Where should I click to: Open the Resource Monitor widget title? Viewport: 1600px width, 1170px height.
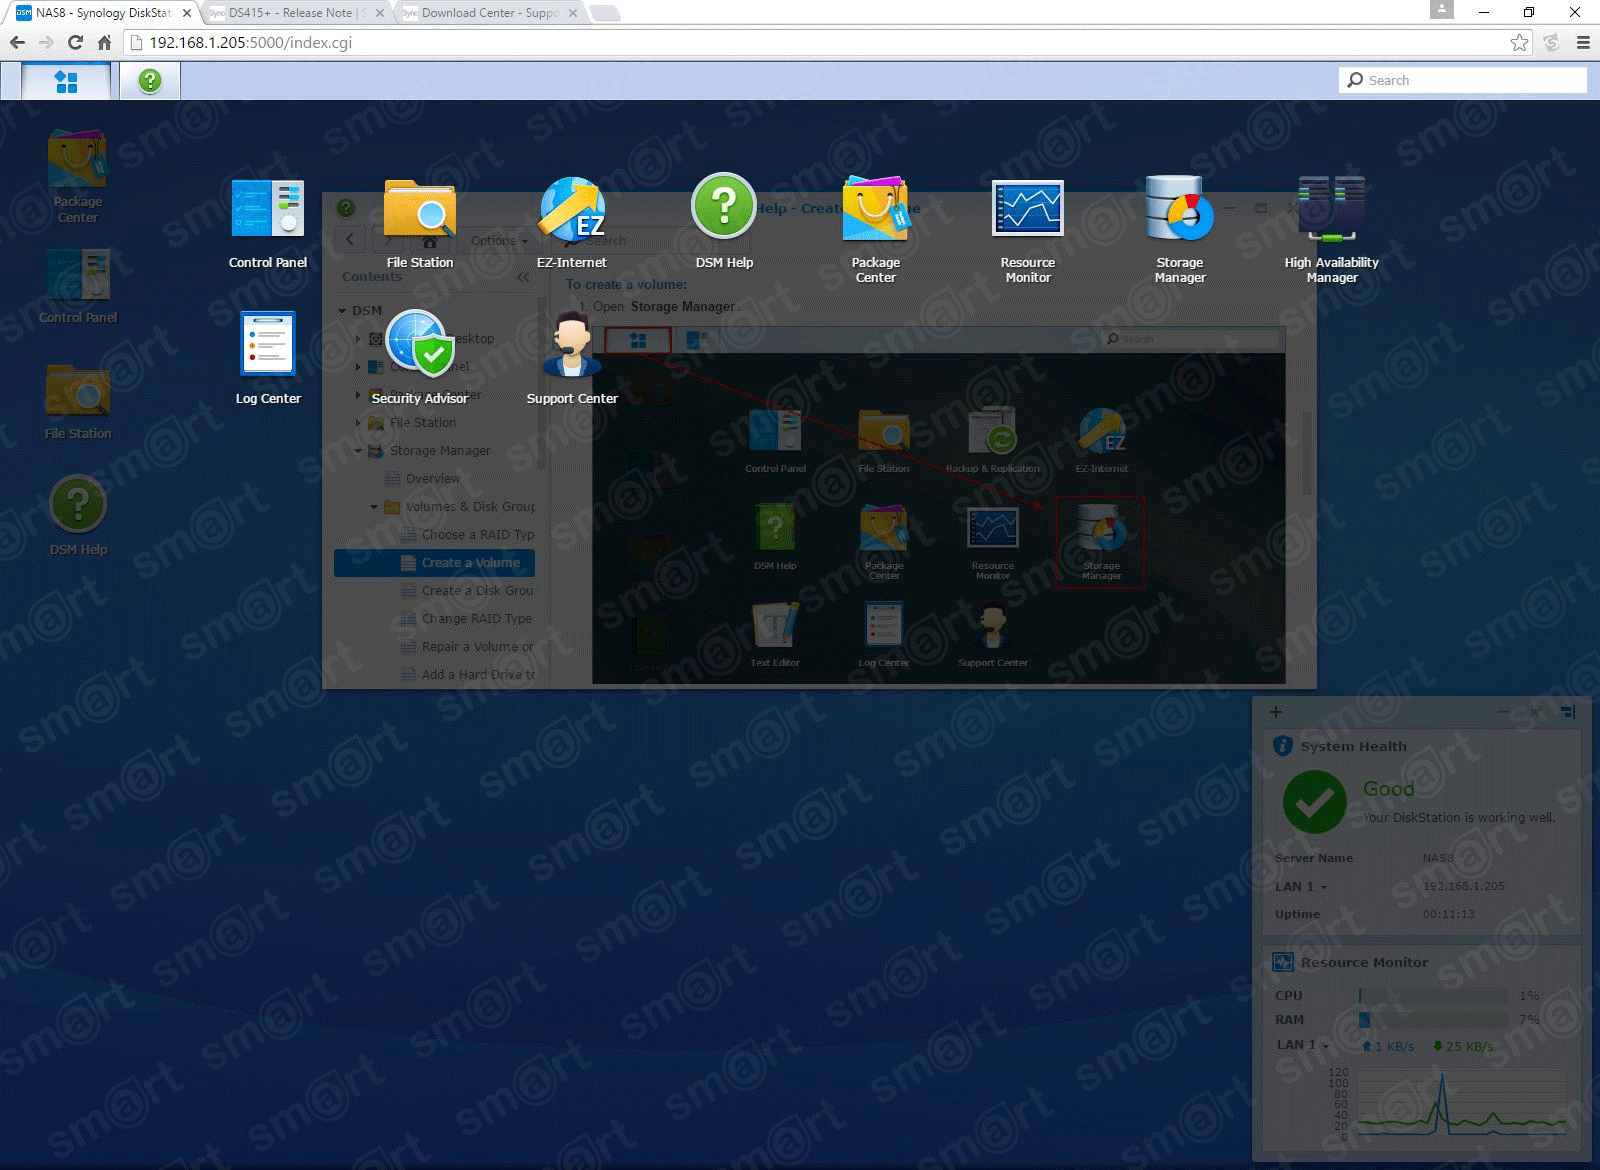(x=1364, y=962)
